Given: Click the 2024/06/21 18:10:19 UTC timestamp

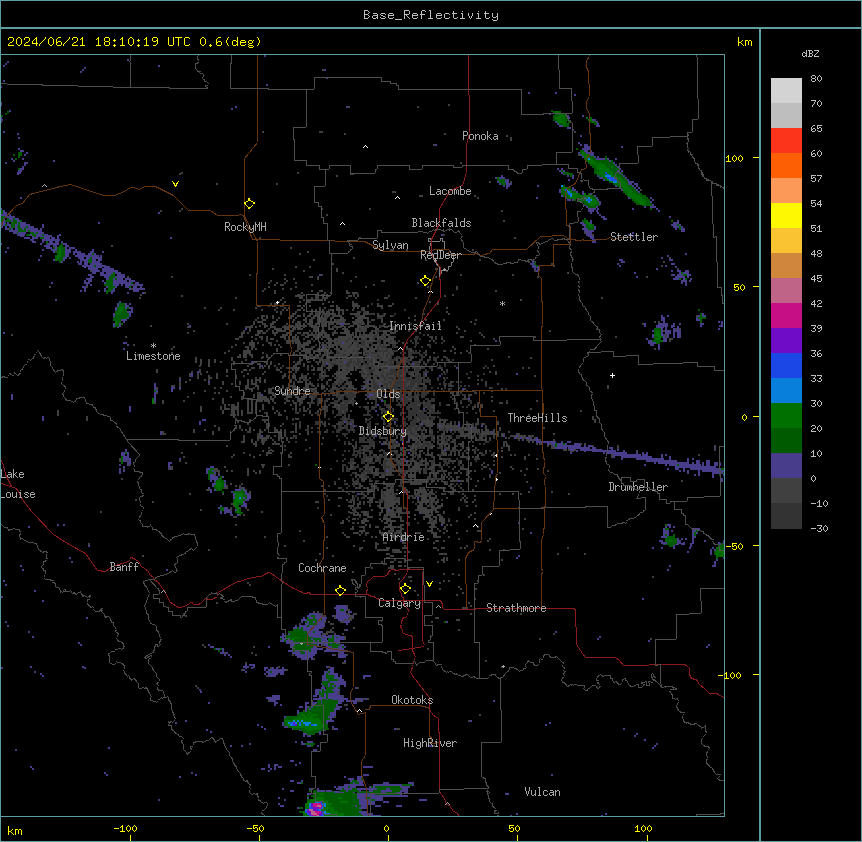Looking at the screenshot, I should [134, 42].
